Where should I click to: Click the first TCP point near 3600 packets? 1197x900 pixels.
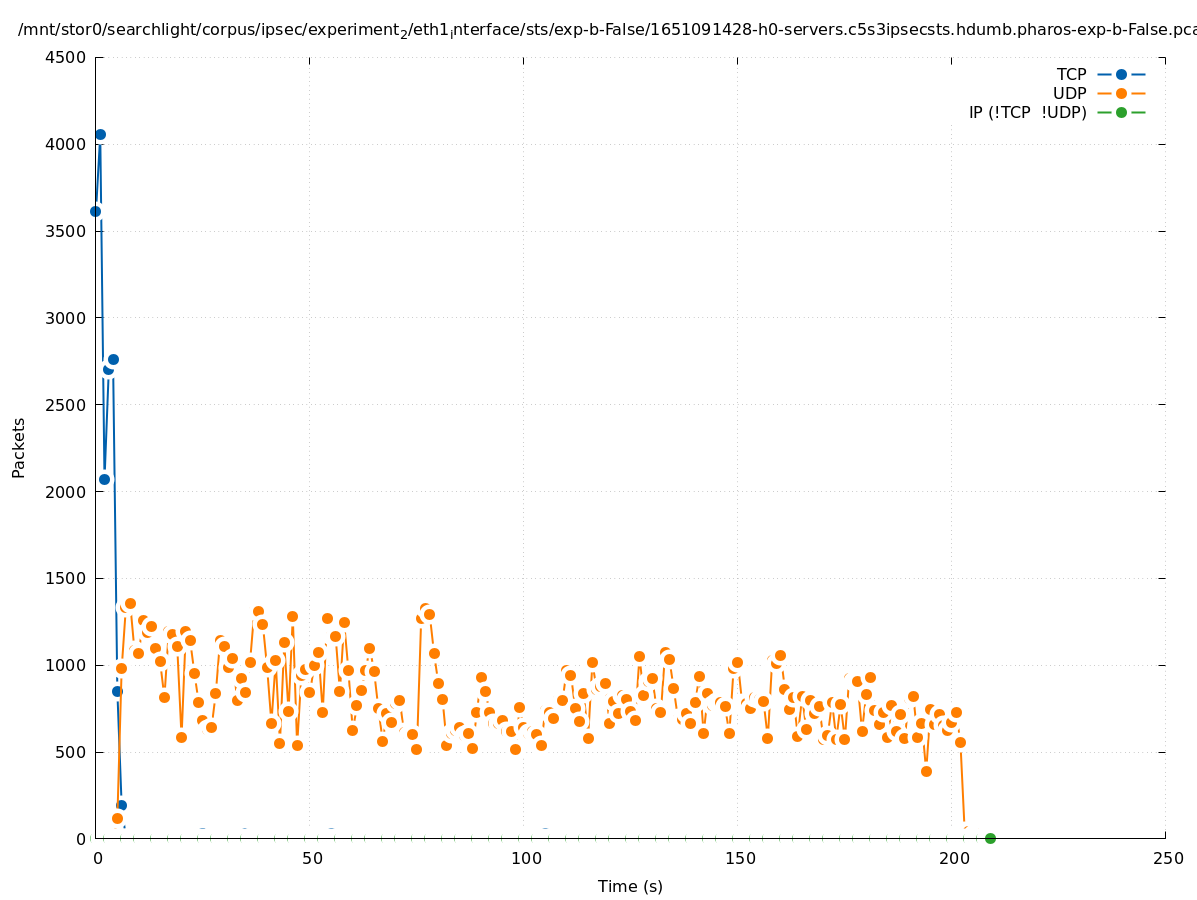point(96,211)
